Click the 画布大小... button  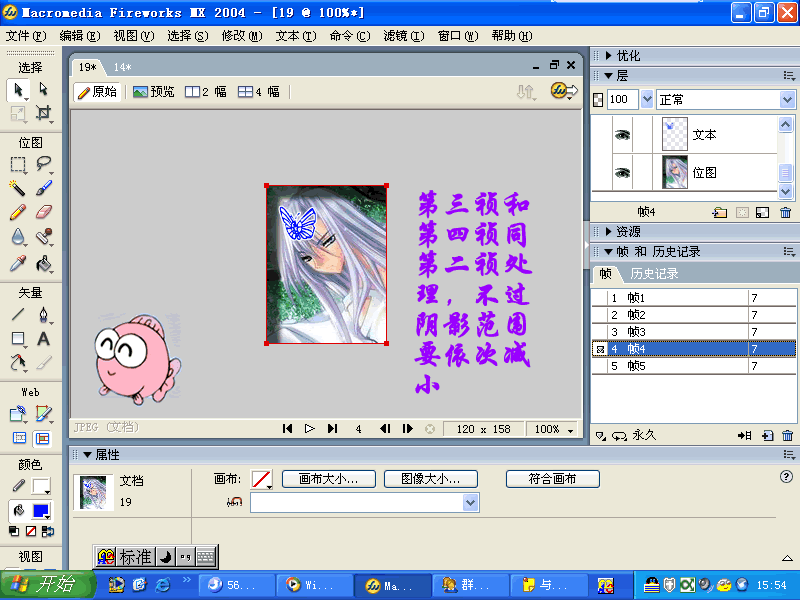point(329,479)
